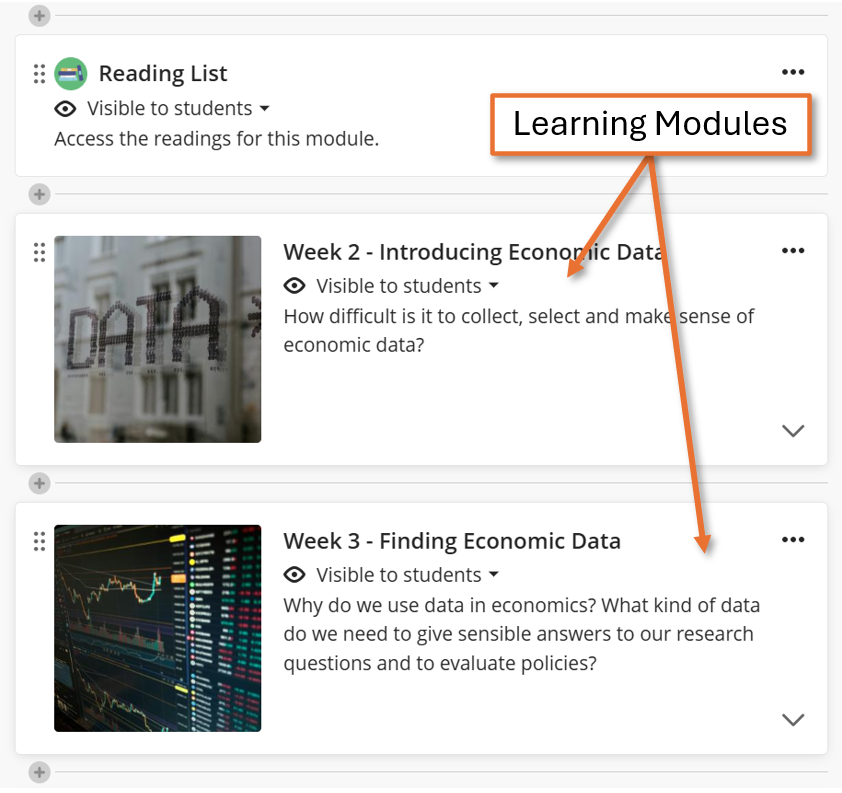Image resolution: width=842 pixels, height=793 pixels.
Task: Open Reading List 'Visible to students' dropdown
Action: click(178, 108)
